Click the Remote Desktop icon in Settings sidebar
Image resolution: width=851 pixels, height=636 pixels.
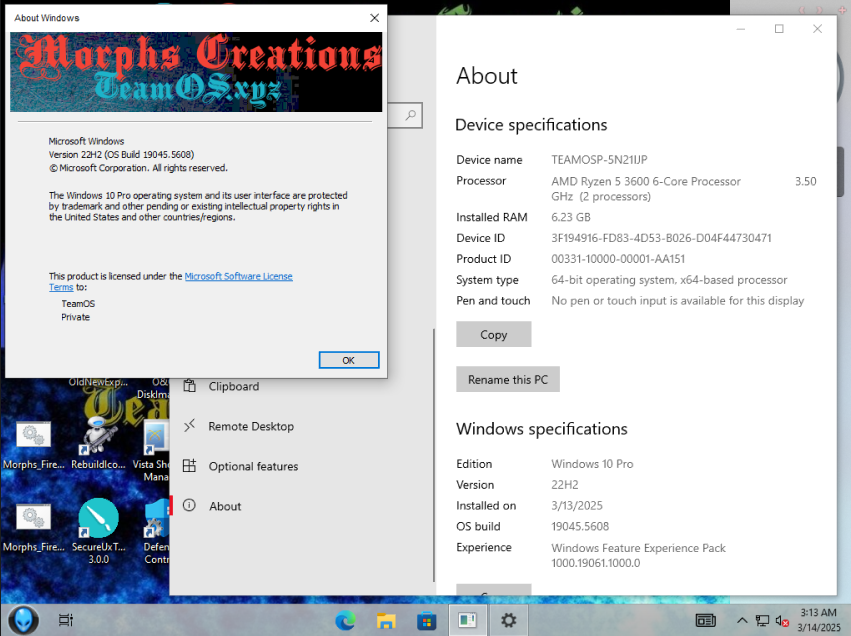[189, 426]
